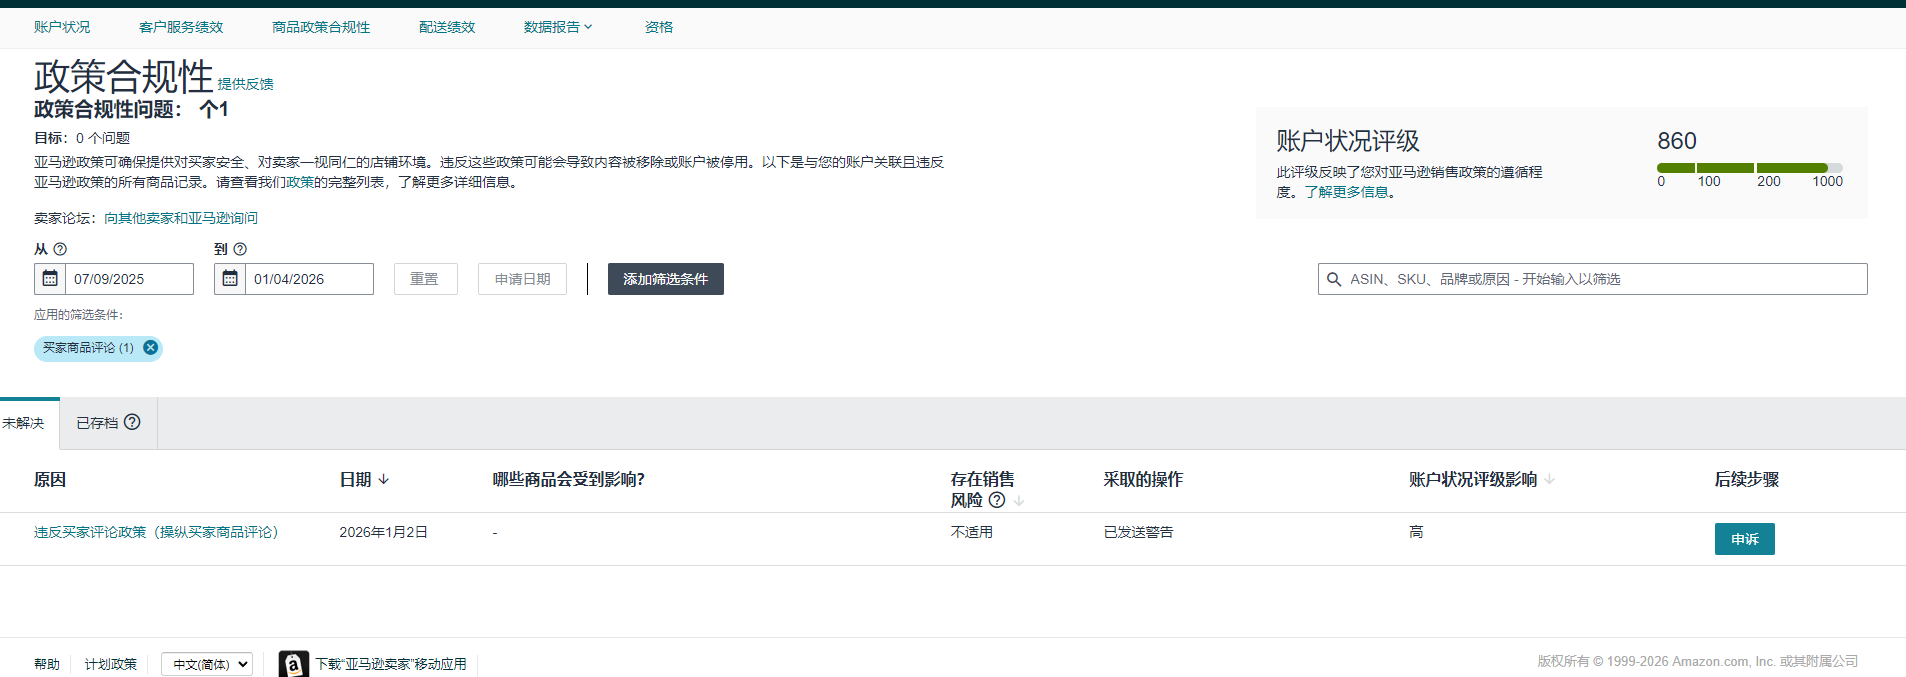Open the 违反买家评论政策 violation link
1906x677 pixels.
(156, 532)
